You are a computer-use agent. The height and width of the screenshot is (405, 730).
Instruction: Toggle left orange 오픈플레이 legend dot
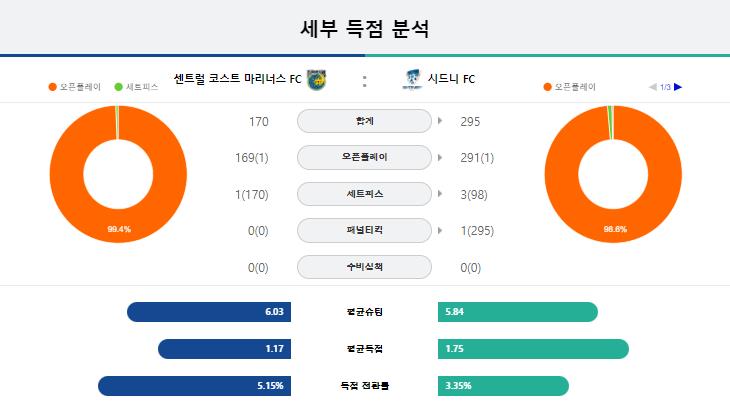pos(53,87)
